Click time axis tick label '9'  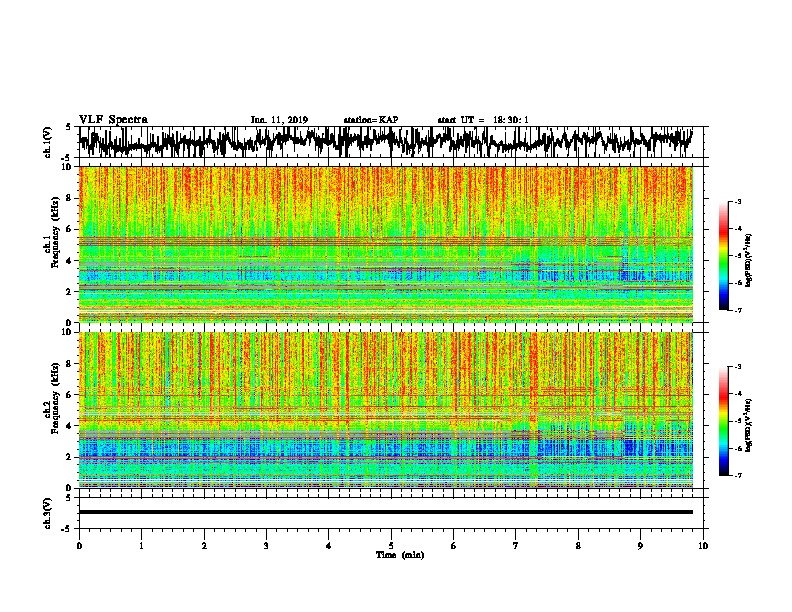[x=640, y=546]
